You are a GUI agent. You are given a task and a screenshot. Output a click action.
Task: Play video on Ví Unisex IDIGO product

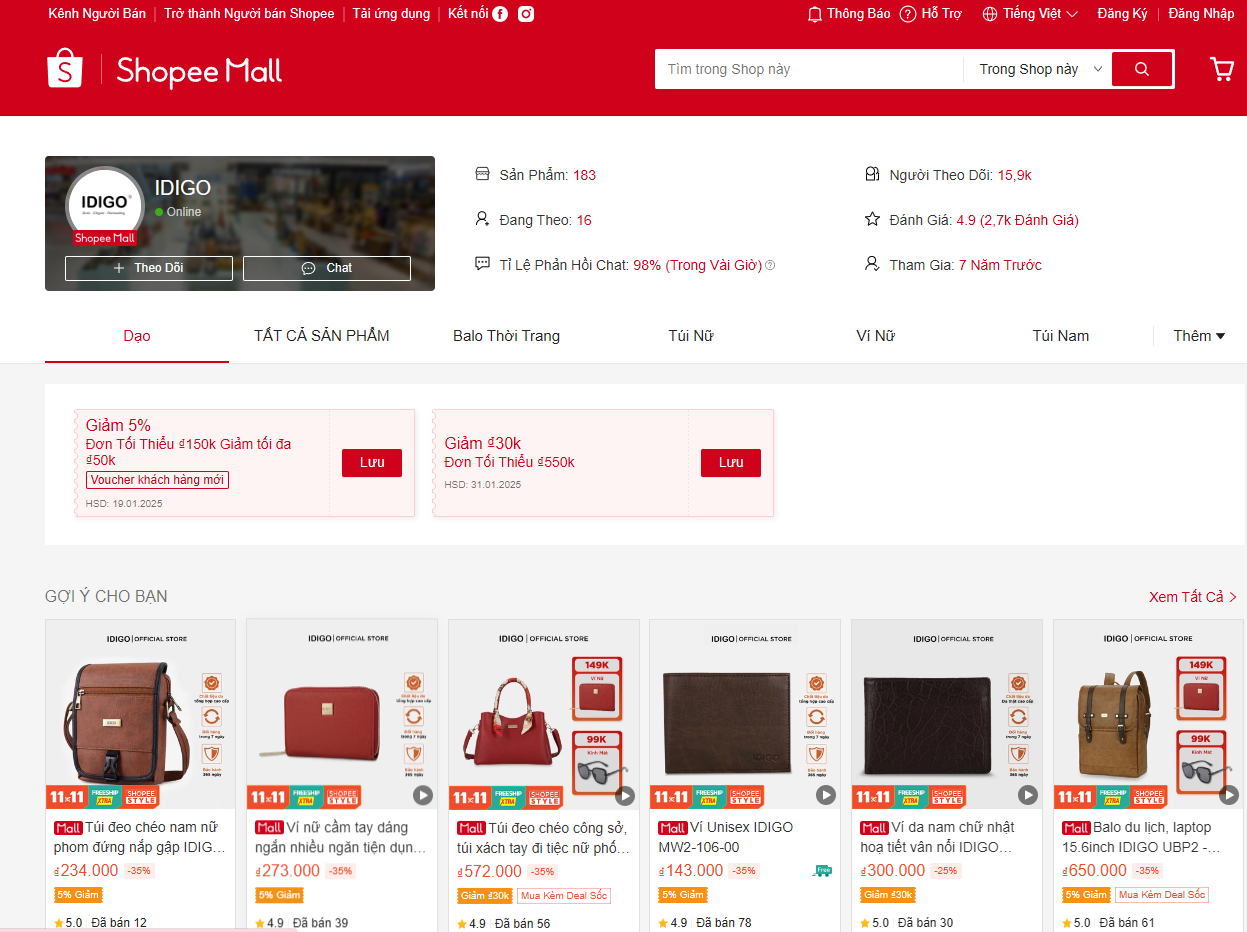tap(826, 795)
